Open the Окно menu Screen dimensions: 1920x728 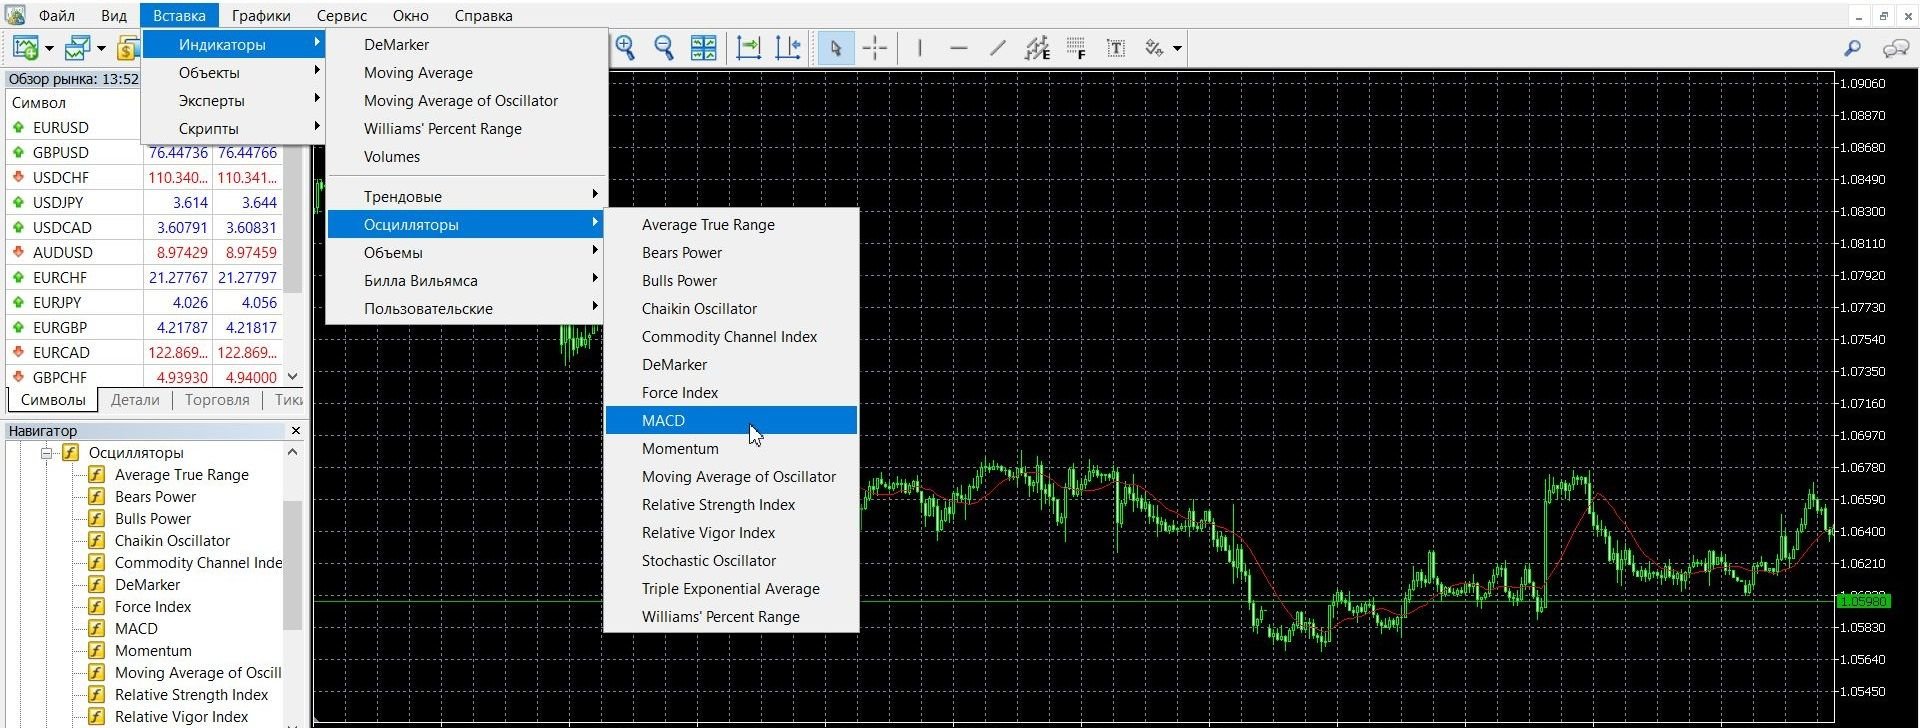411,15
